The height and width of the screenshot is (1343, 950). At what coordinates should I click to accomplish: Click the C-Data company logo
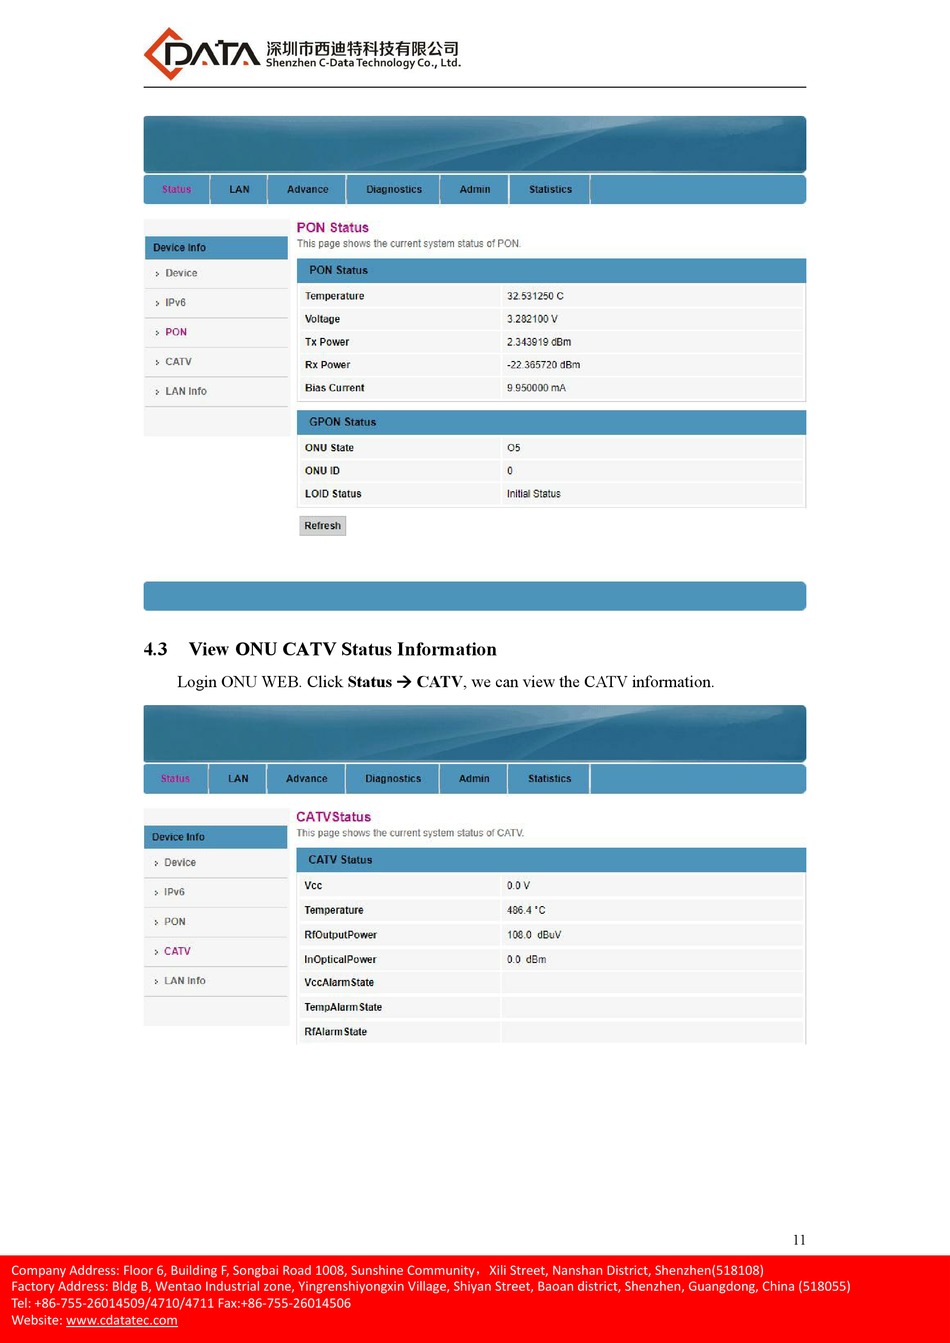(302, 53)
